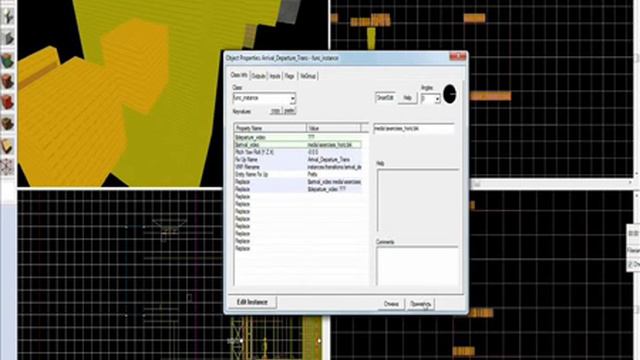Viewport: 640px width, 360px height.
Task: Select the $arrival_video property row
Action: coord(298,145)
